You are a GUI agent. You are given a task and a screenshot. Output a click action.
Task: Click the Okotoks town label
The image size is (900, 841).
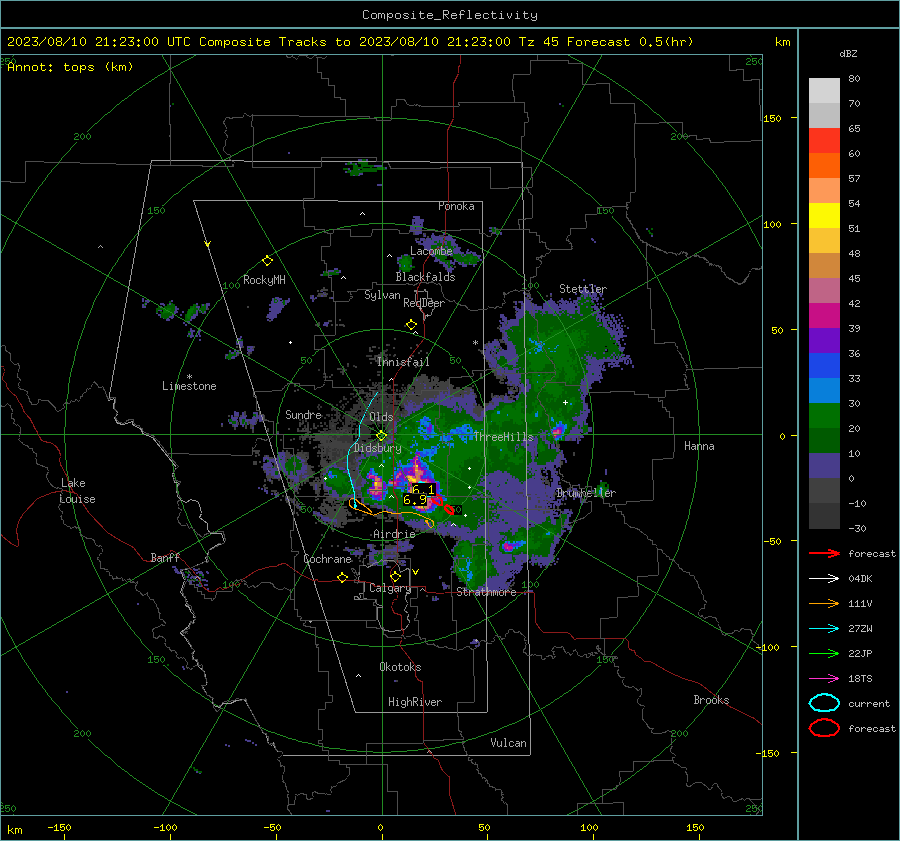pos(400,667)
